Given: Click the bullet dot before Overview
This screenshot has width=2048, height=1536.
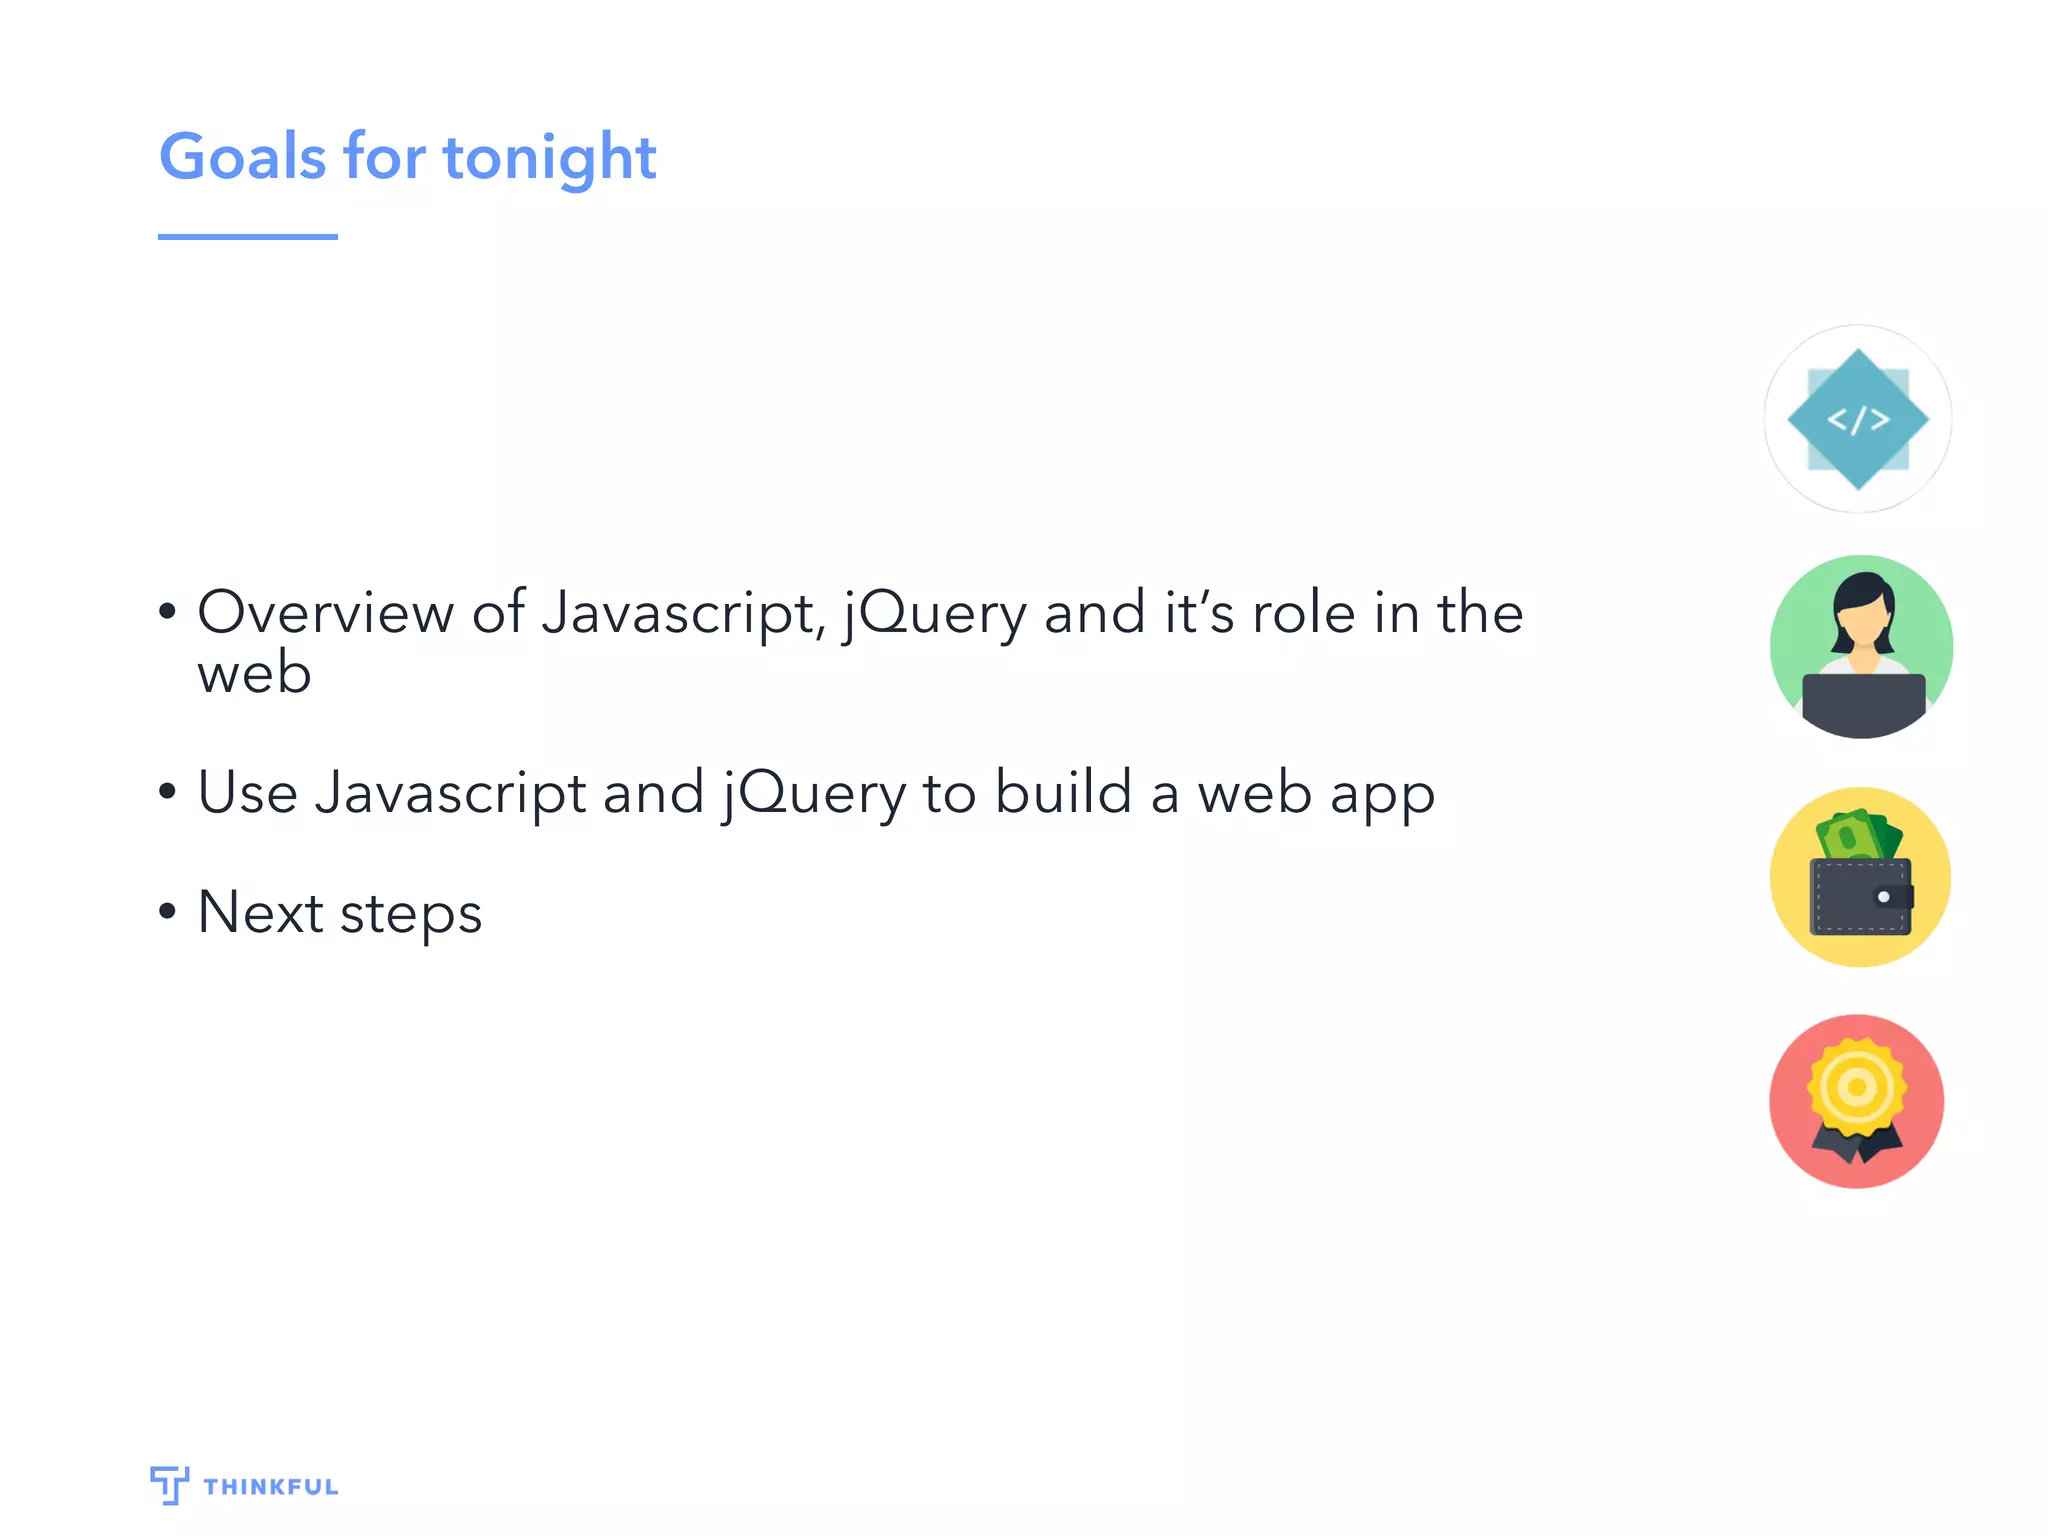Looking at the screenshot, I should pos(167,610).
